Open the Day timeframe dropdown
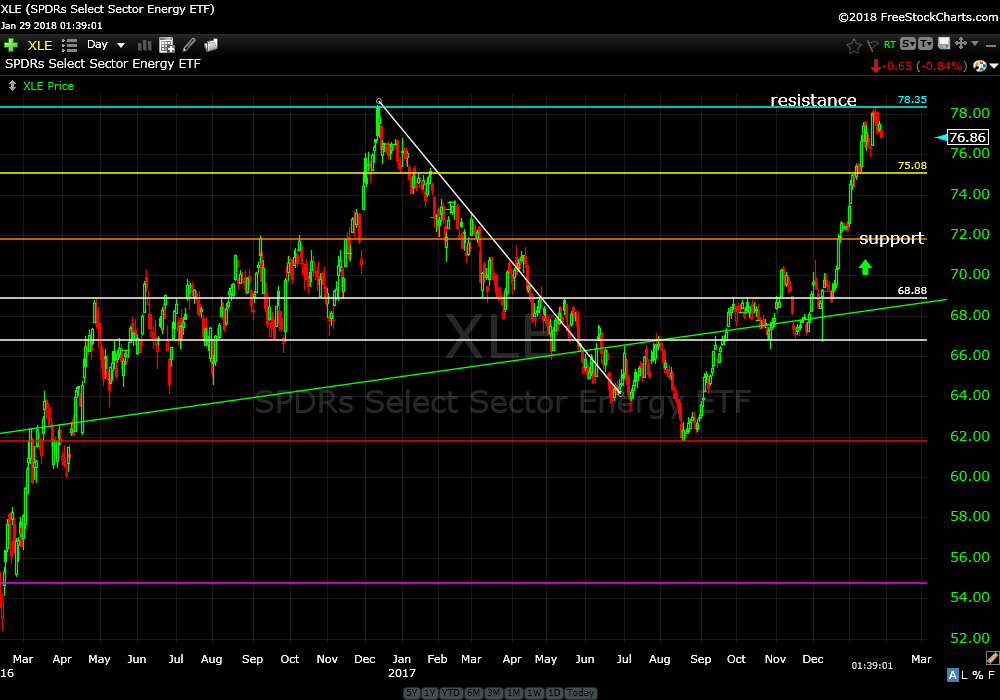 106,45
